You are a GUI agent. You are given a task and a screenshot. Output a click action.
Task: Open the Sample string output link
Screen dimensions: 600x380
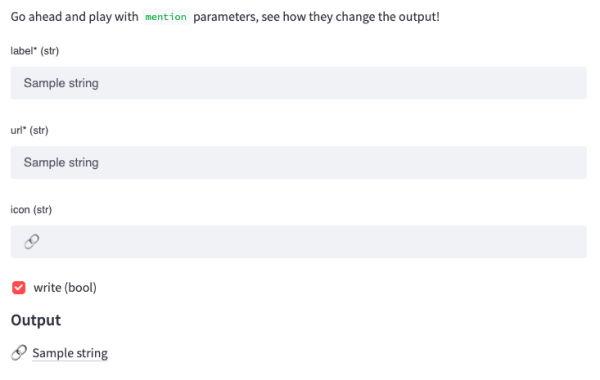point(70,353)
